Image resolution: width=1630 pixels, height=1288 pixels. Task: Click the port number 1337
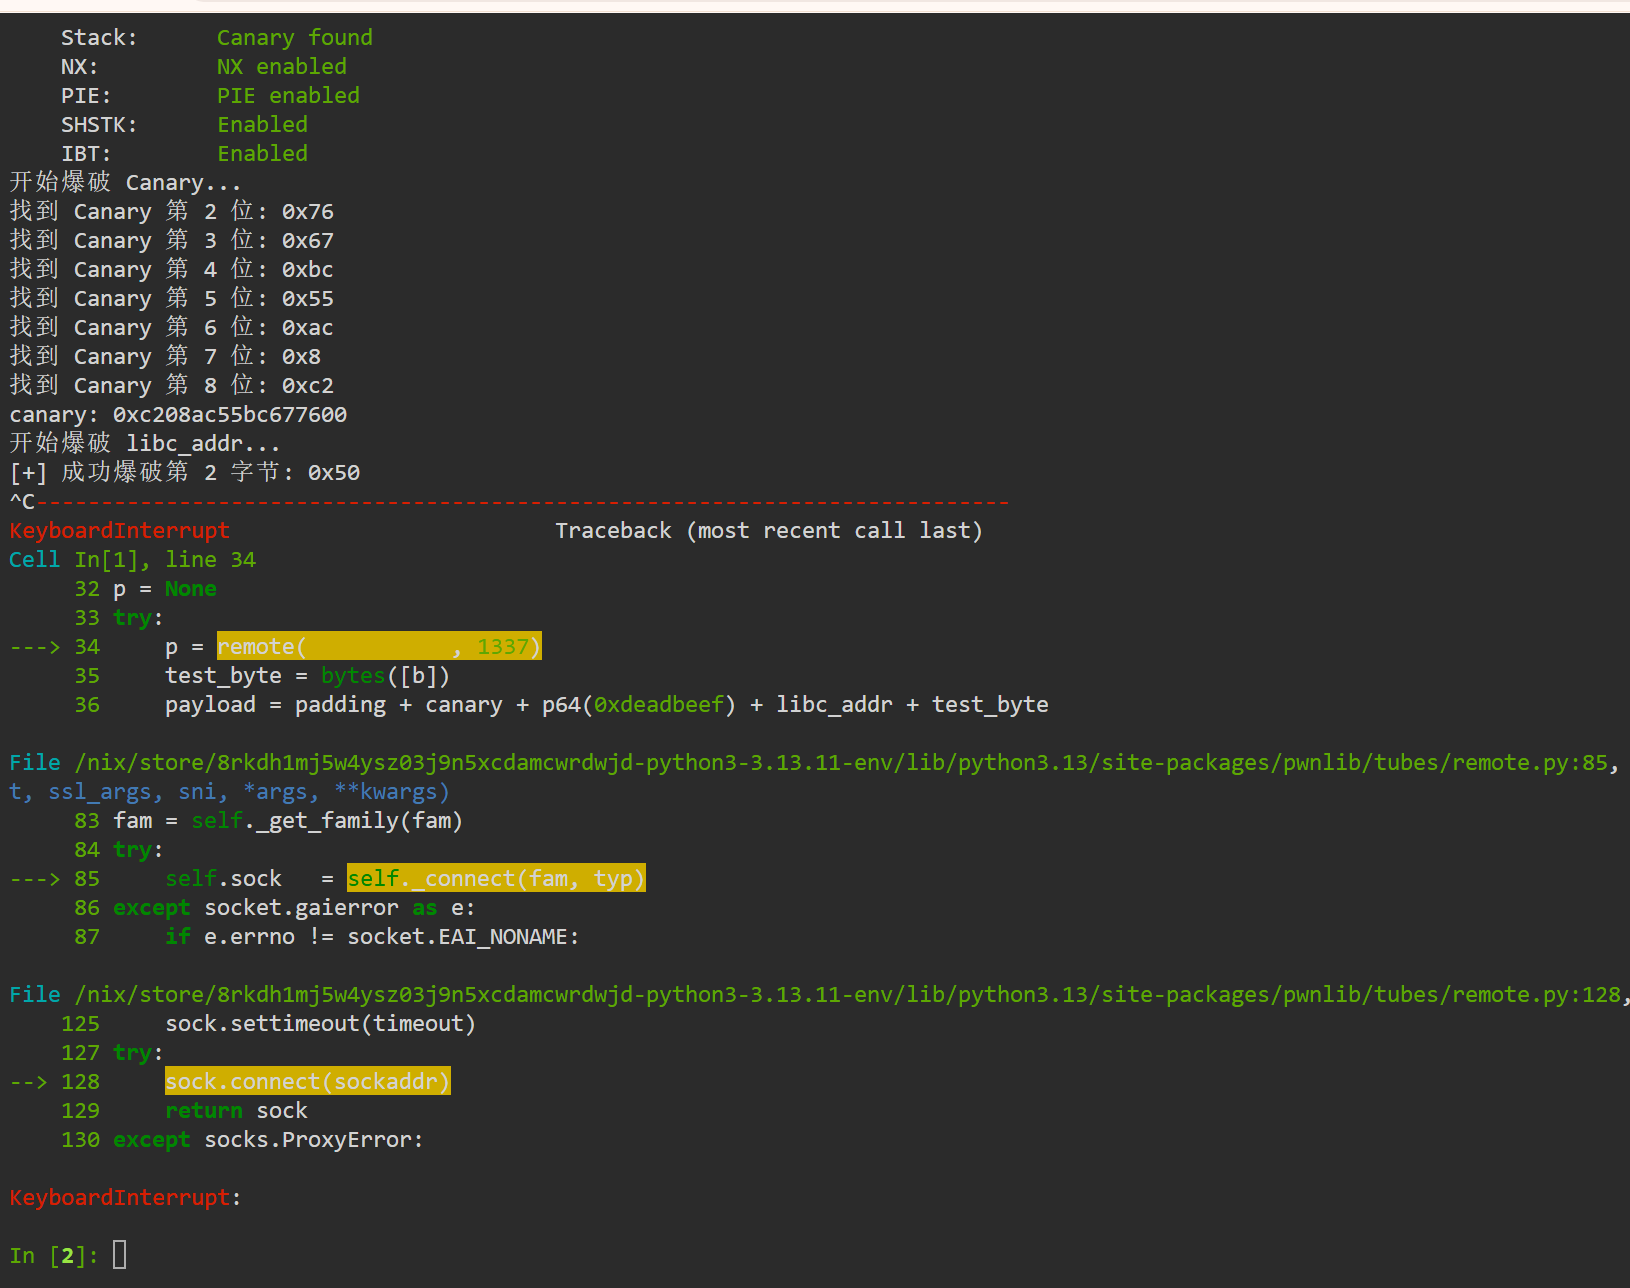click(503, 647)
